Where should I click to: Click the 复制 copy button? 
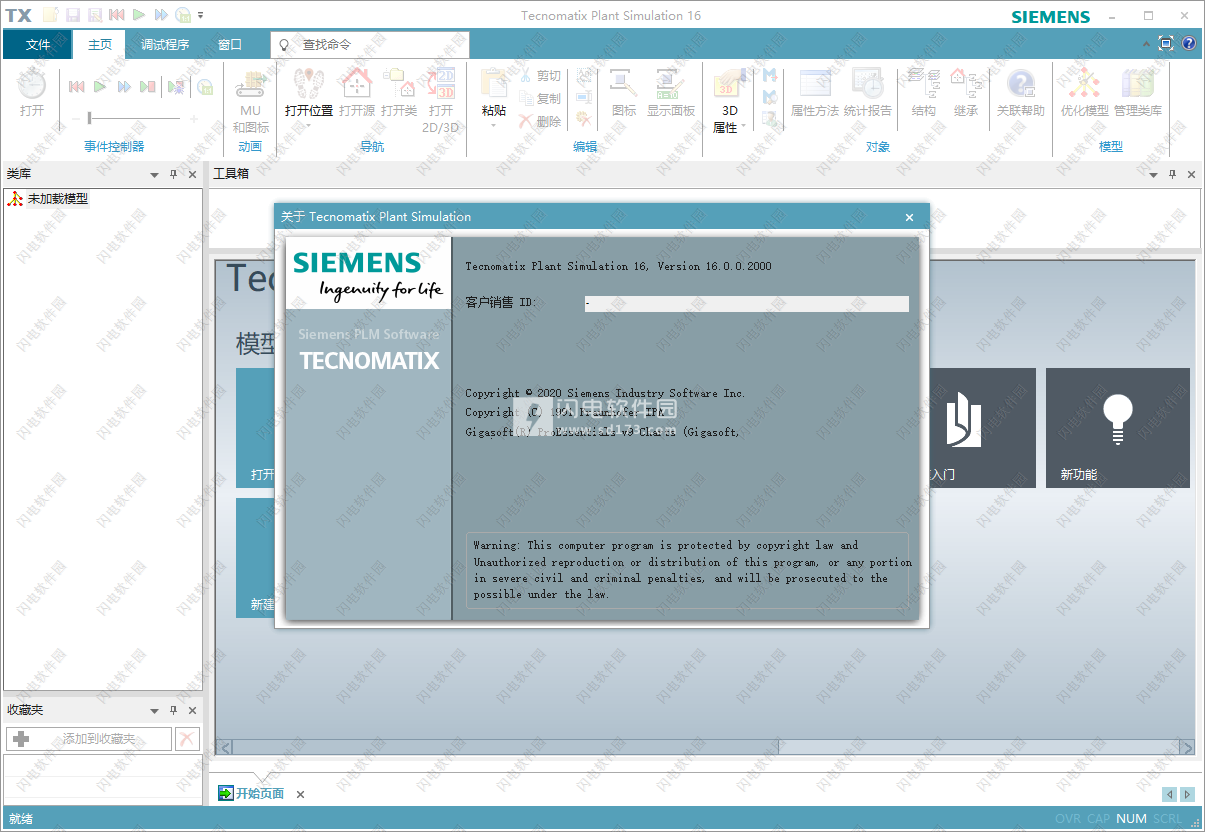click(x=540, y=98)
